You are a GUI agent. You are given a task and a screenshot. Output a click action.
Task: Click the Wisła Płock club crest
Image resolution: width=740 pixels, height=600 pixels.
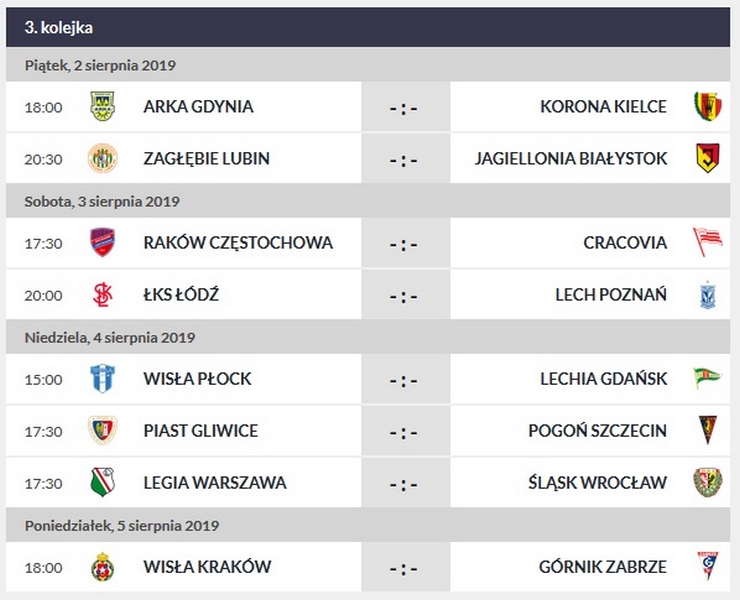(x=102, y=379)
